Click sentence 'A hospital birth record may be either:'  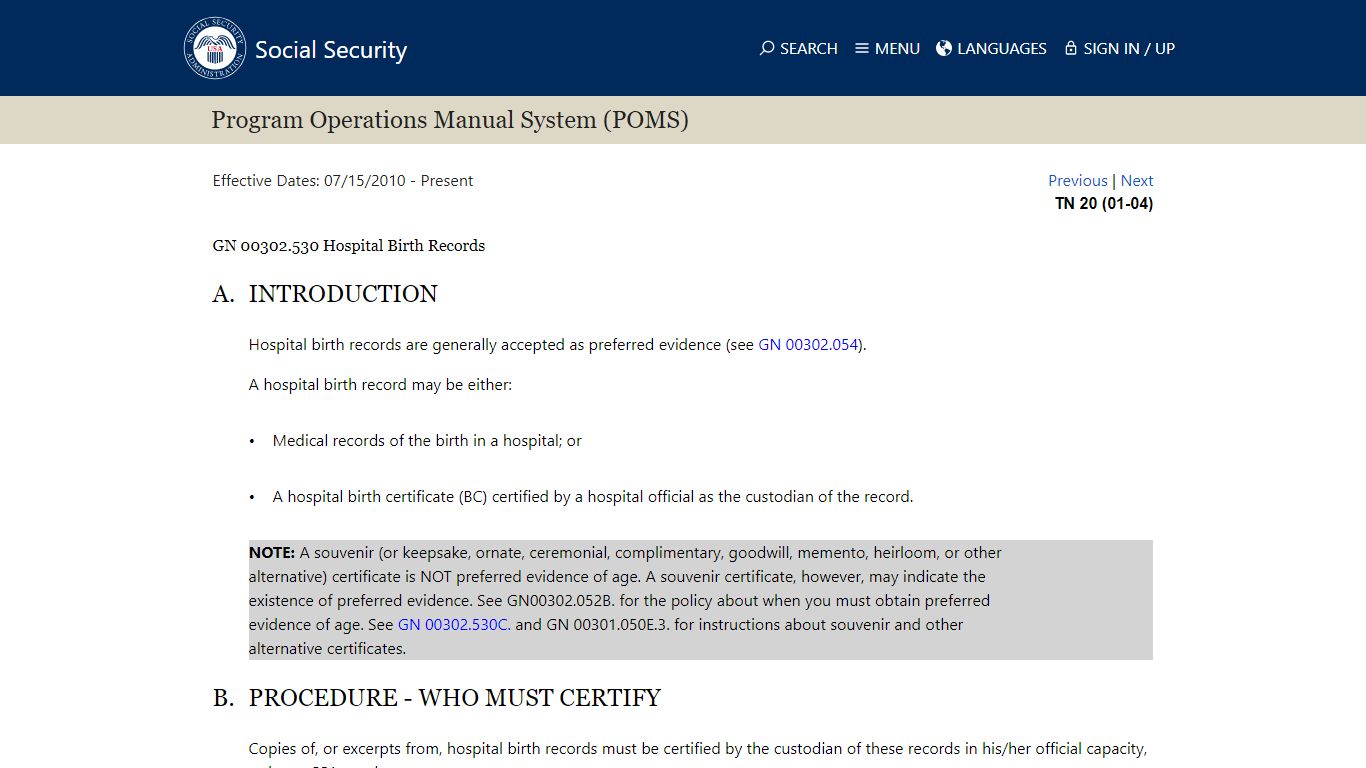tap(380, 385)
